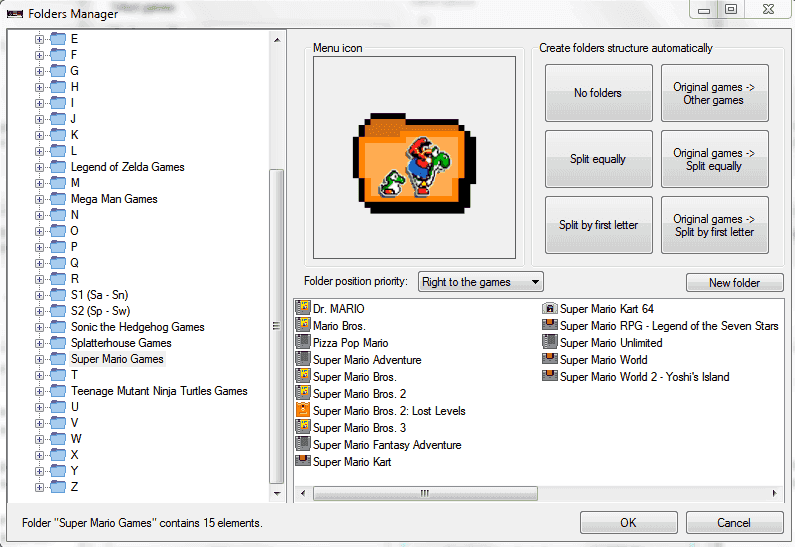Screen dimensions: 795x547
Task: Open the Folder position priority dropdown
Action: coord(480,282)
